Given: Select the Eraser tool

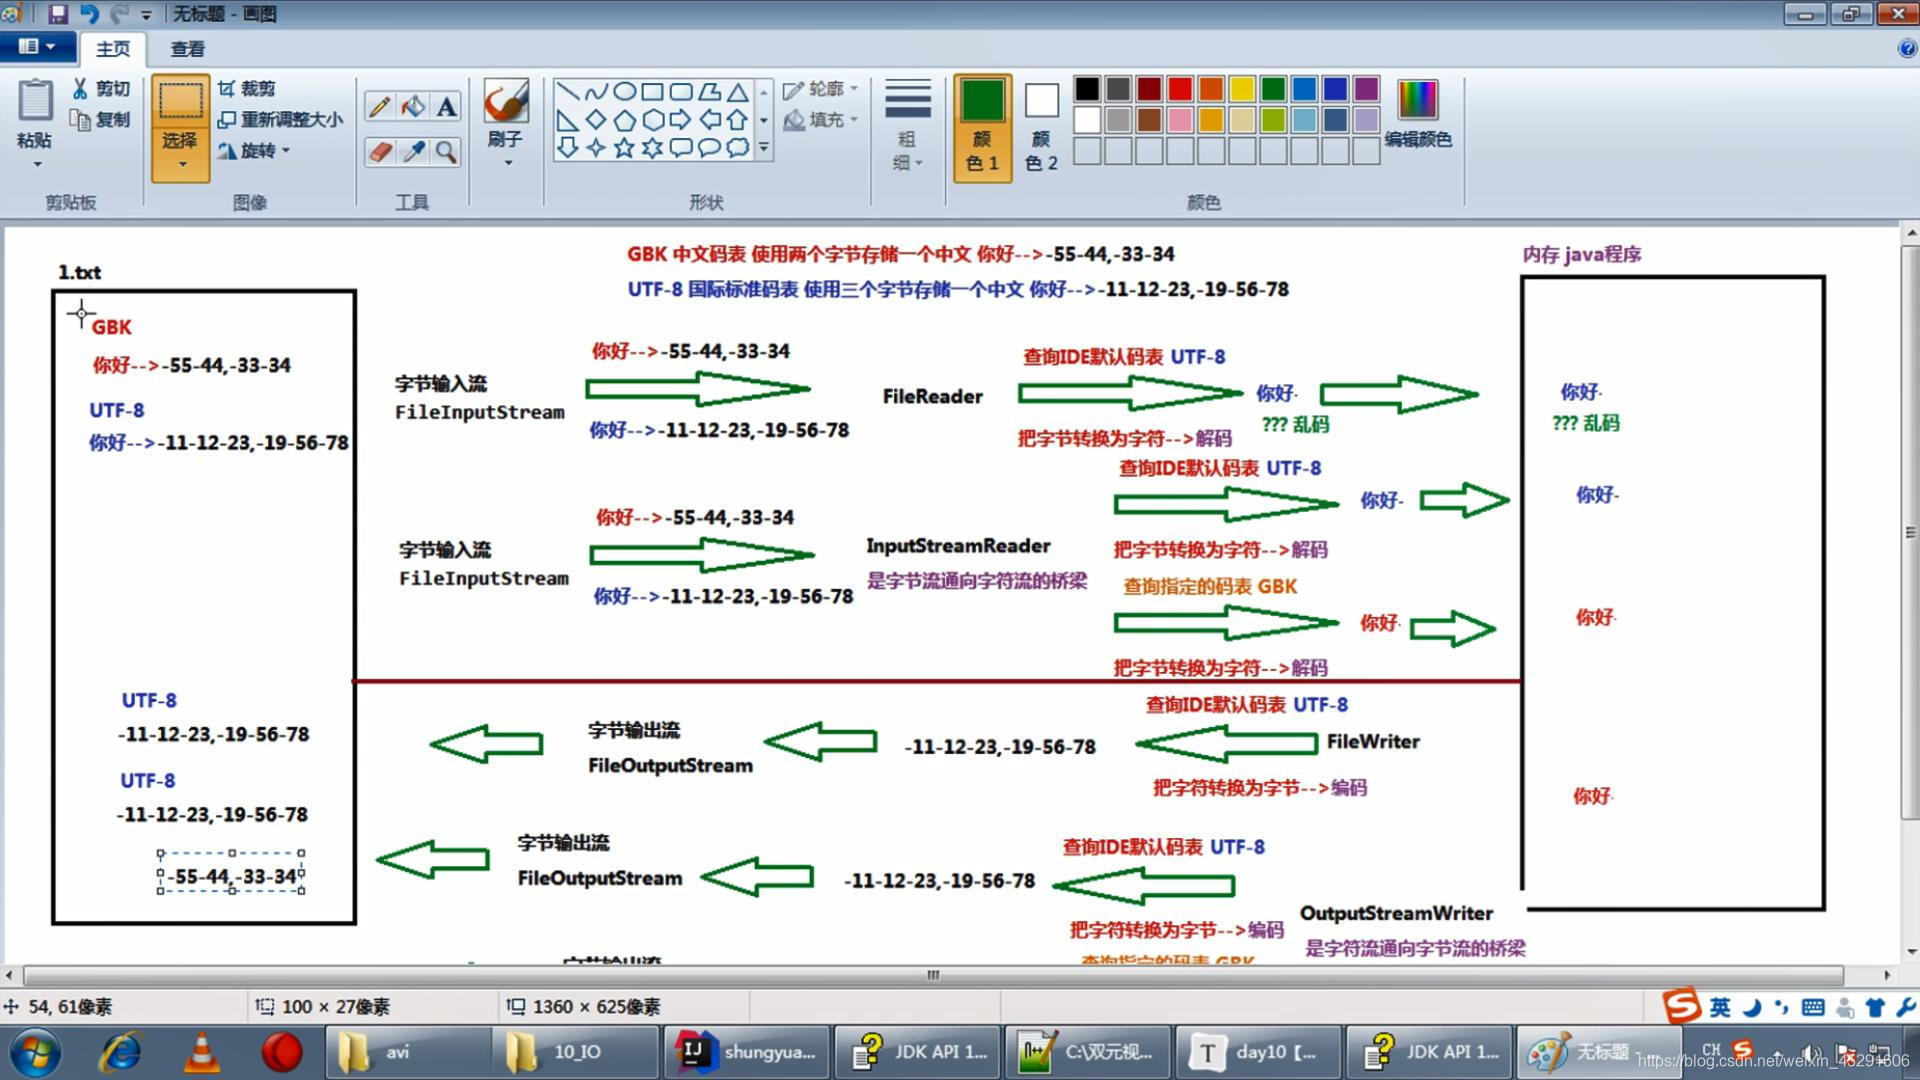Looking at the screenshot, I should pyautogui.click(x=379, y=151).
